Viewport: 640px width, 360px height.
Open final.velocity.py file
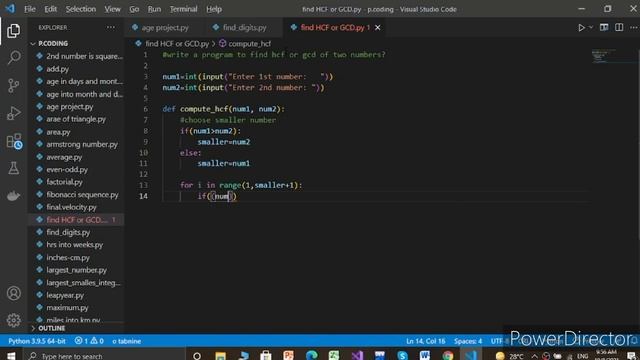(x=71, y=207)
